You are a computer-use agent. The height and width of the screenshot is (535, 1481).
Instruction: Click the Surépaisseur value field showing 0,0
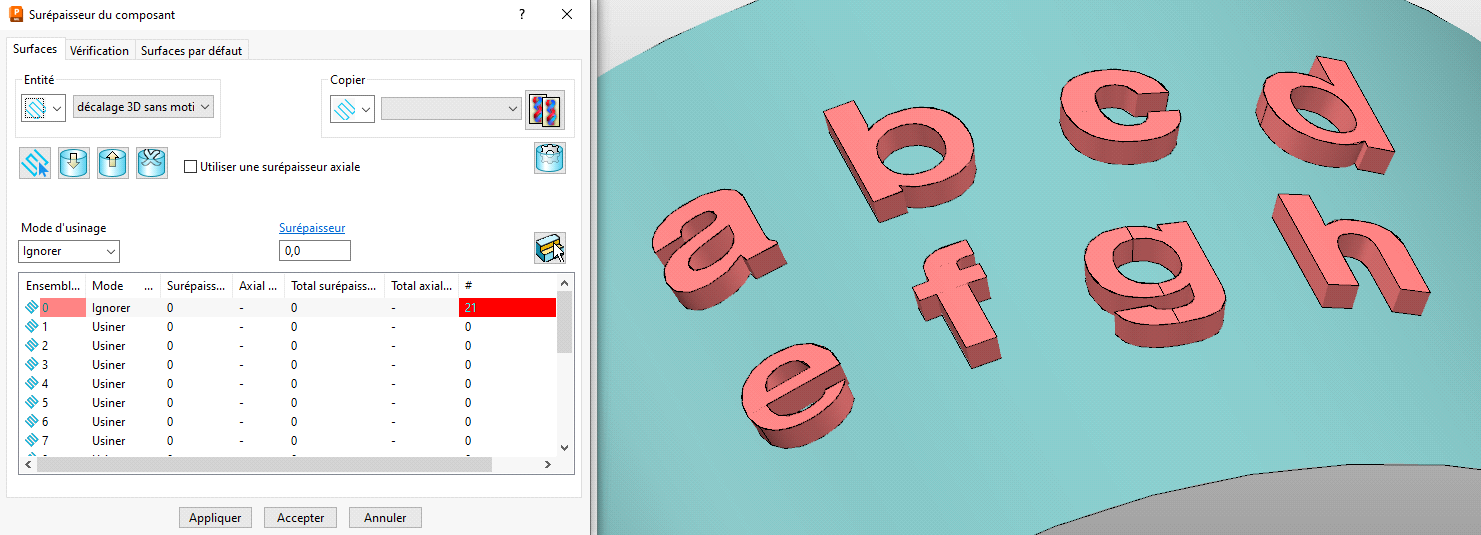pos(315,251)
